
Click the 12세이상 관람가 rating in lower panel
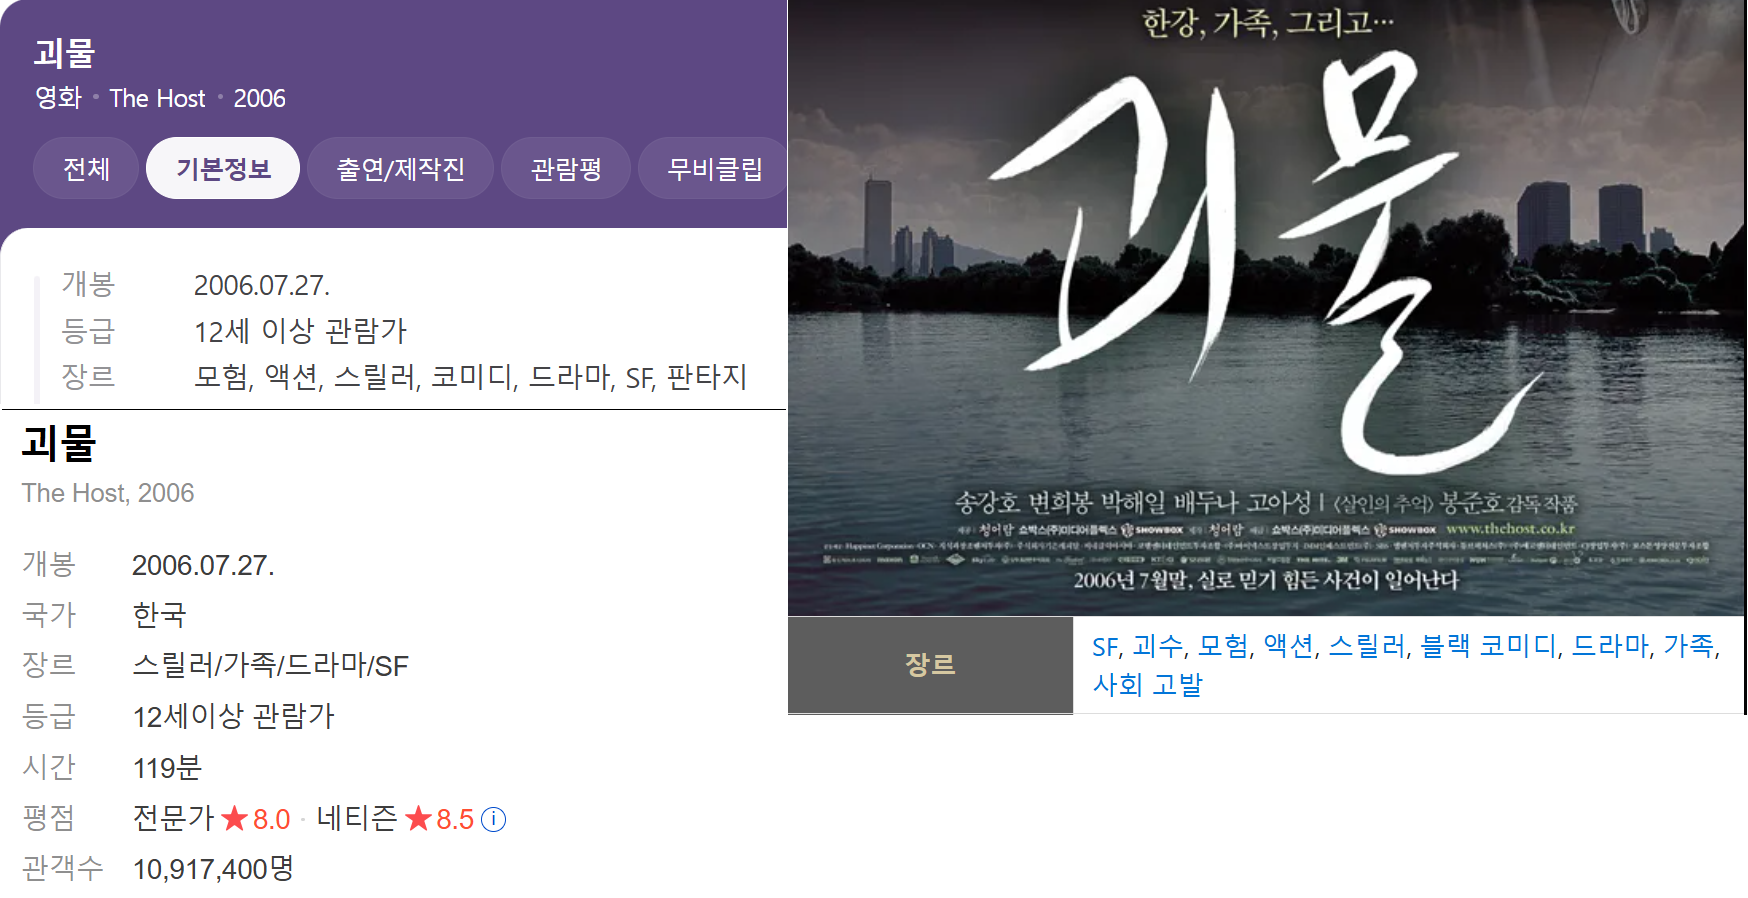click(233, 716)
